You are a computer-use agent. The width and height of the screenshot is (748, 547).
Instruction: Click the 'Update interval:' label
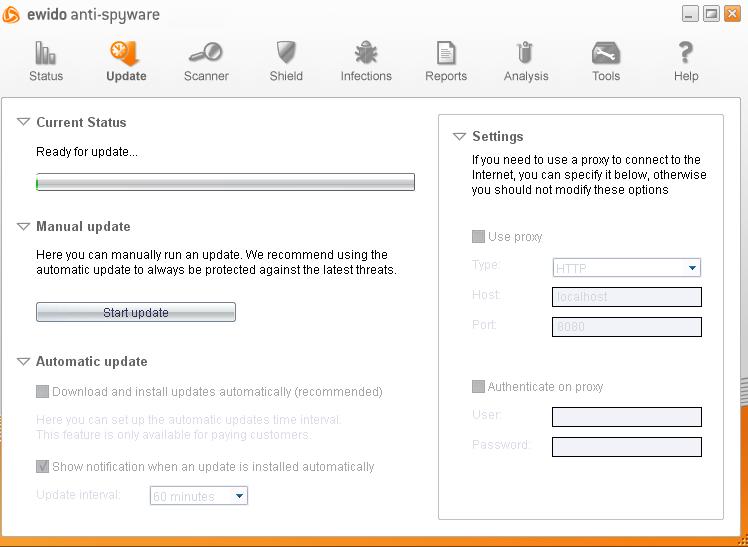point(78,495)
